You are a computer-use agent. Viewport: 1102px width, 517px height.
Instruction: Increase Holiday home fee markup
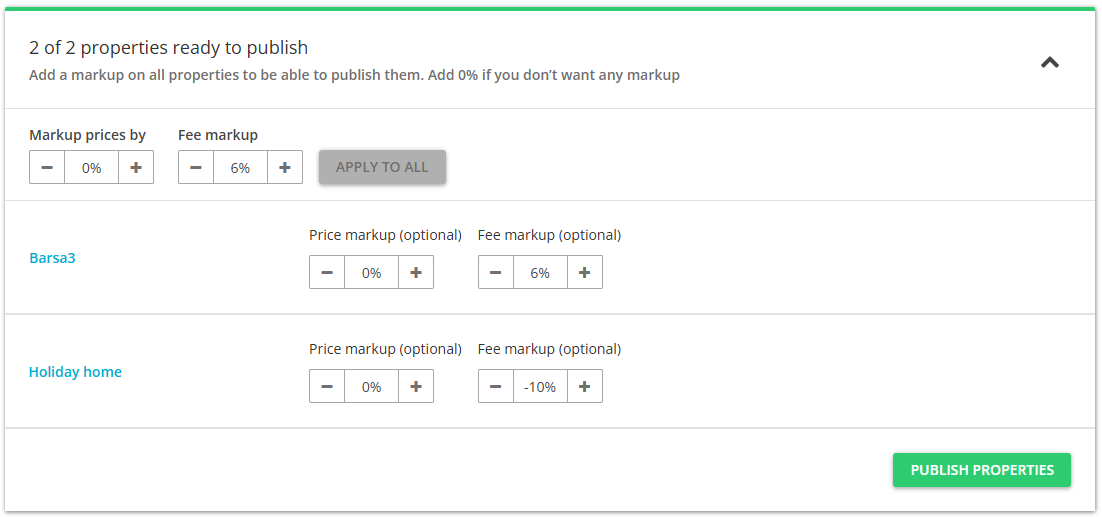click(x=585, y=386)
